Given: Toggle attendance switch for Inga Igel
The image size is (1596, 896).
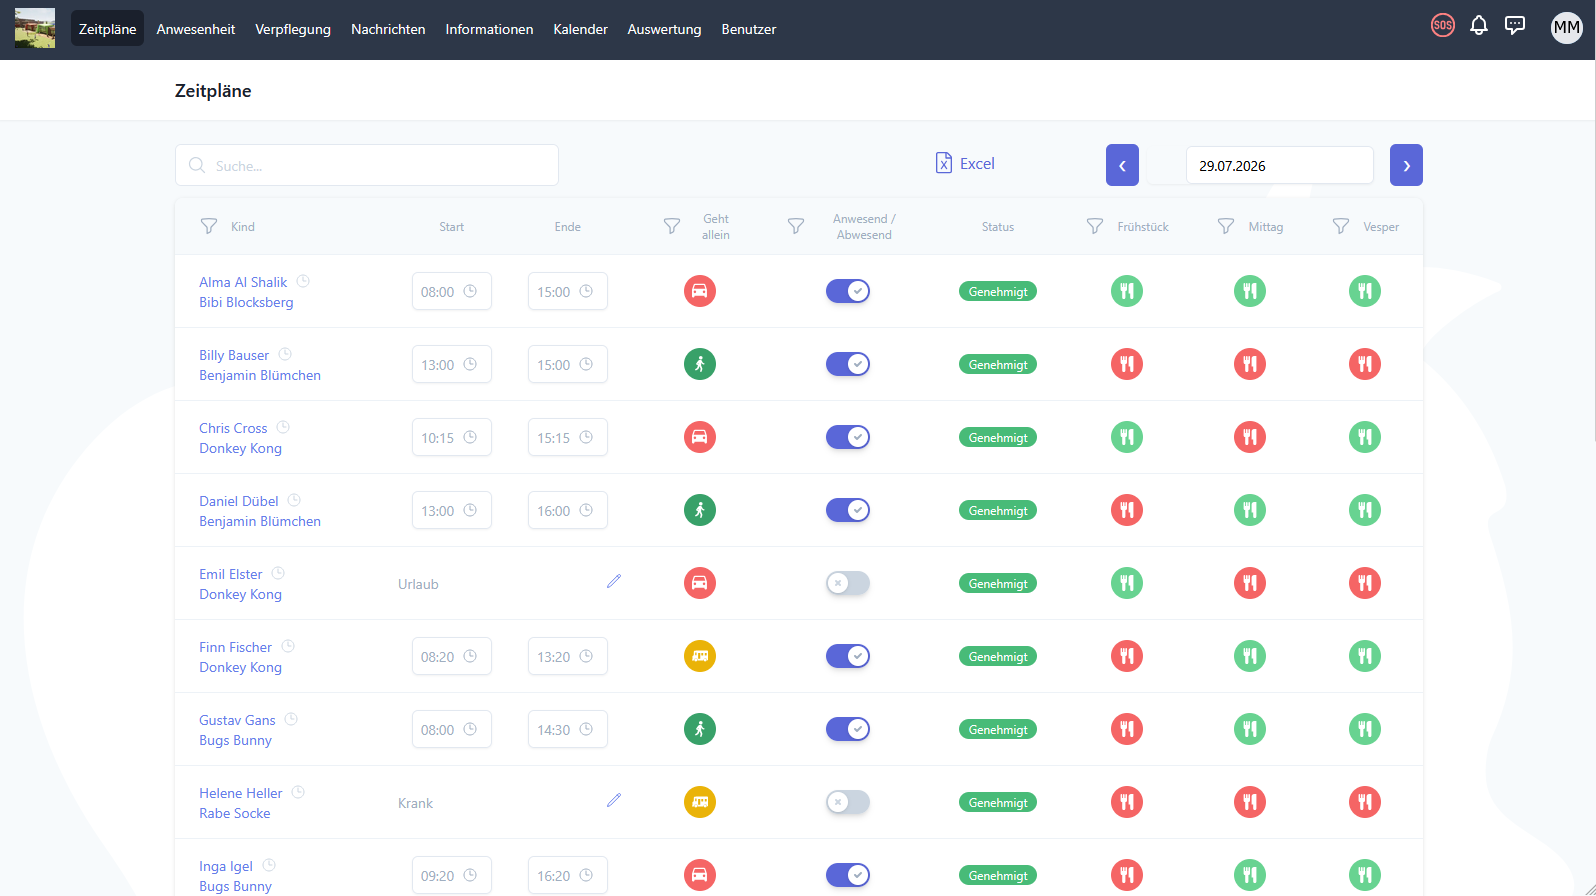Looking at the screenshot, I should tap(848, 875).
